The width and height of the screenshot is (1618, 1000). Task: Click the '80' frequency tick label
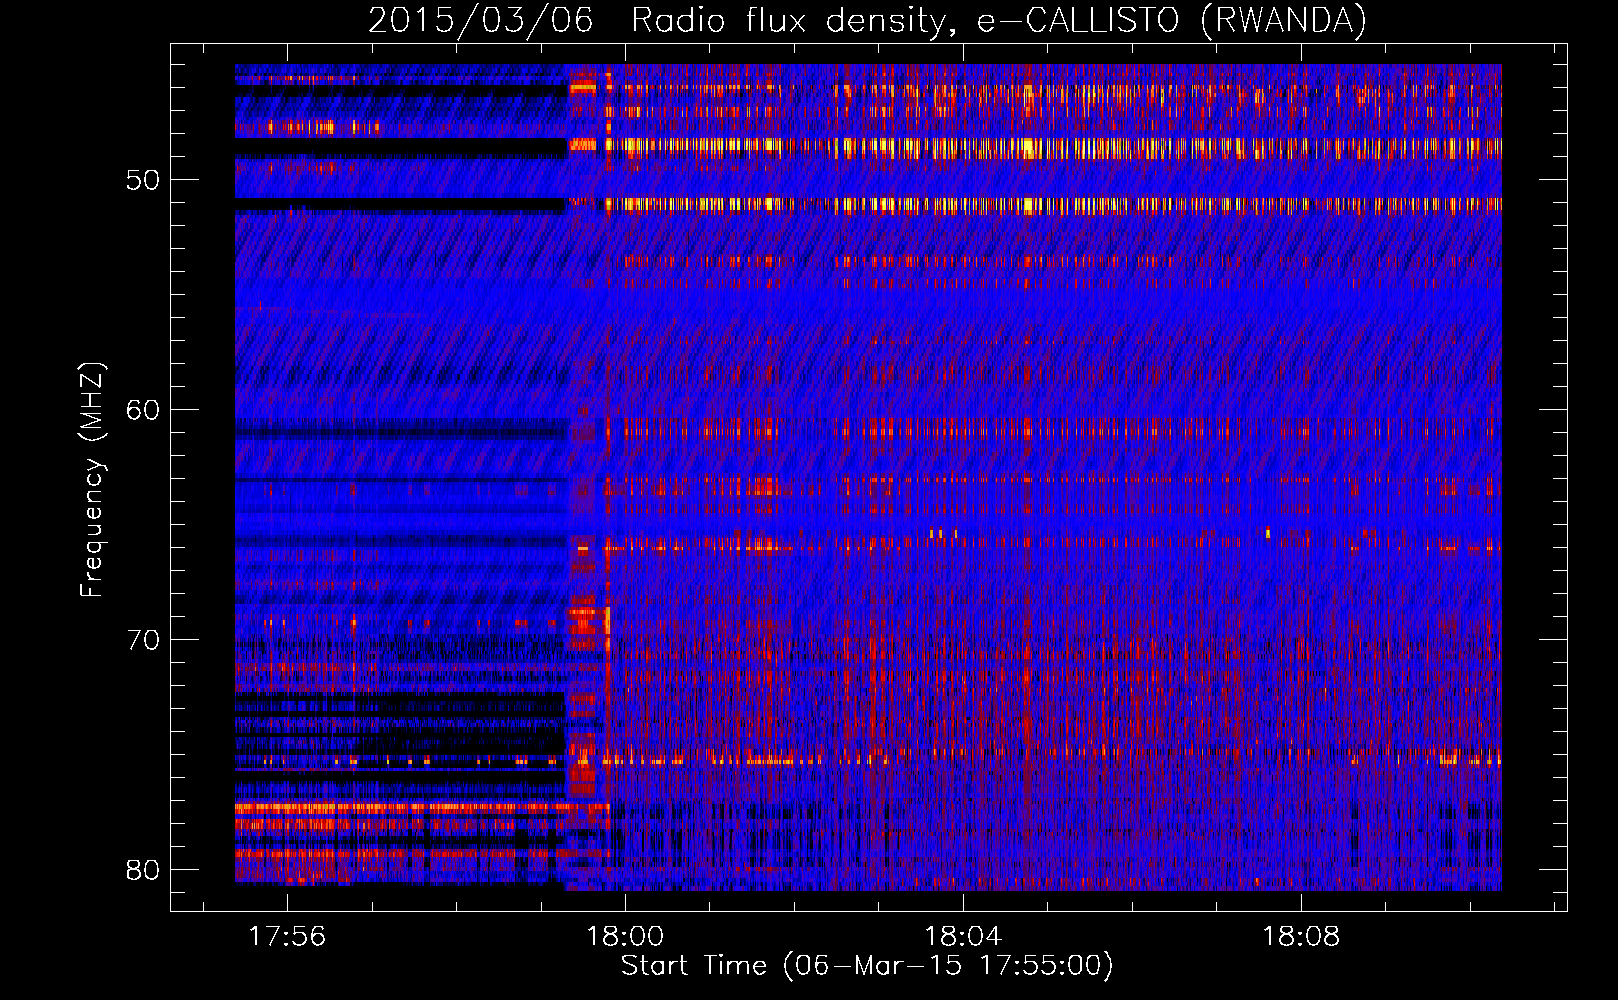(x=143, y=870)
